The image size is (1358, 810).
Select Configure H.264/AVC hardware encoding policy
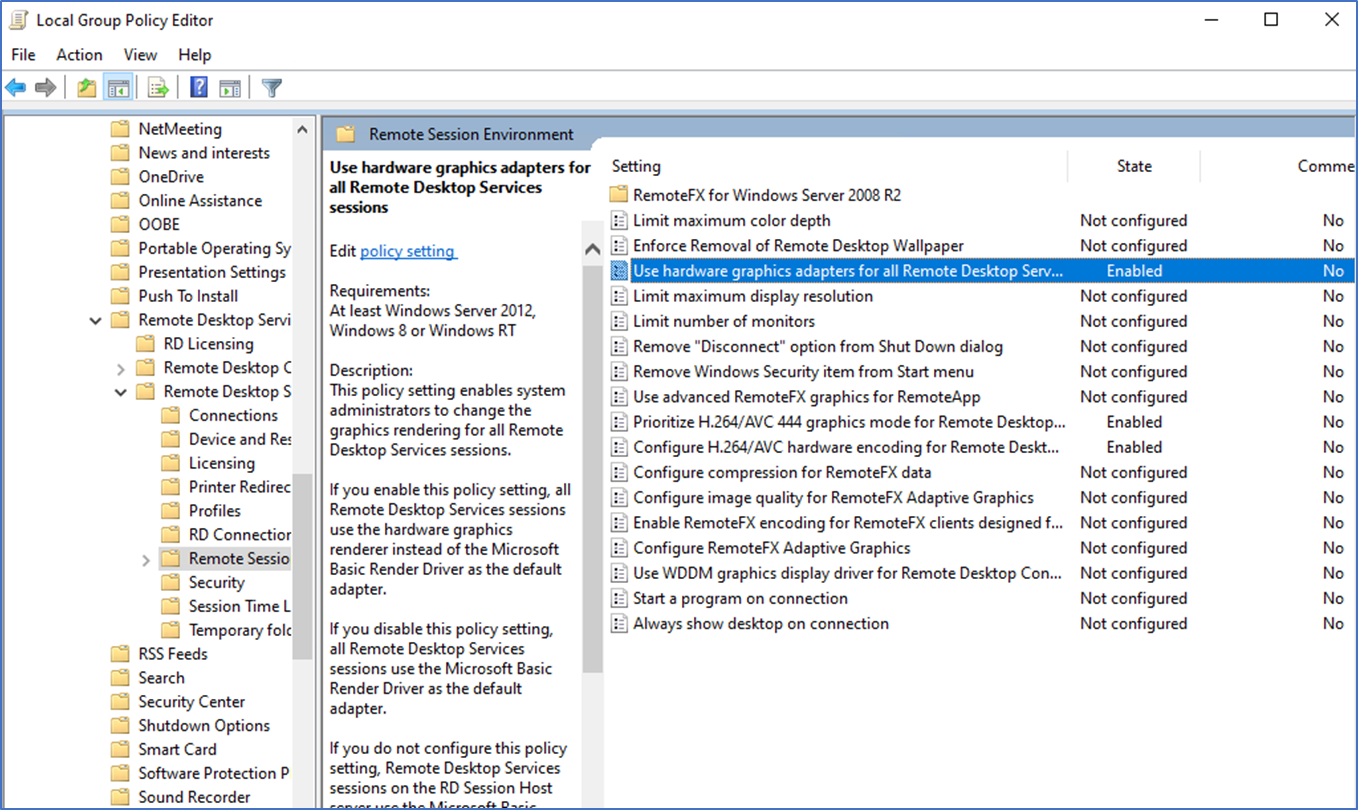(847, 448)
